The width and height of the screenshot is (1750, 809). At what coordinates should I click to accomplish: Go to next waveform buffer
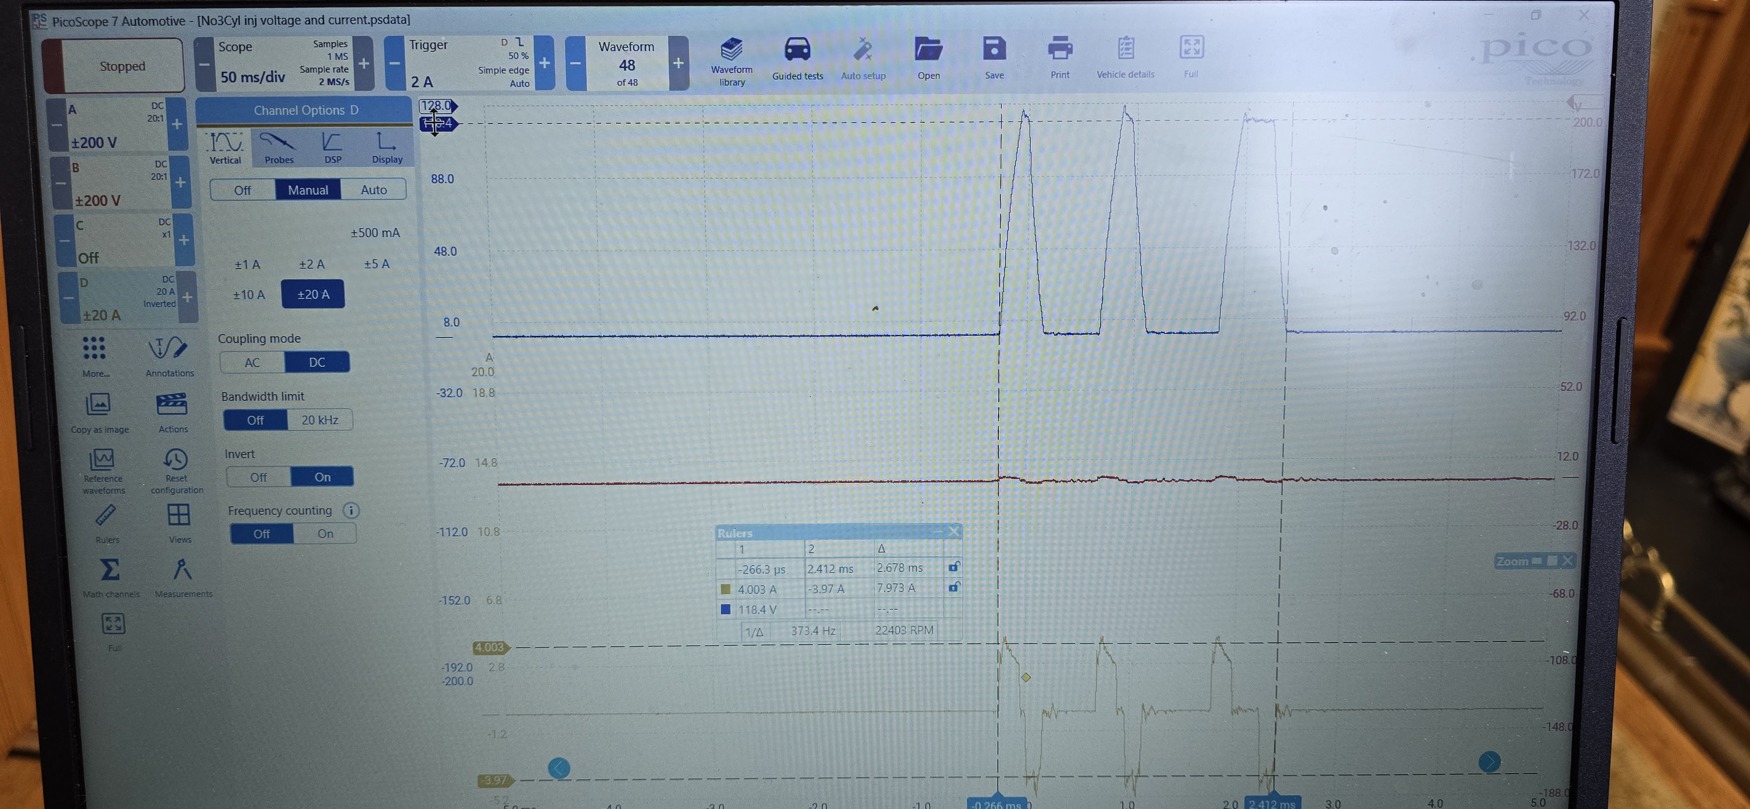tap(678, 64)
